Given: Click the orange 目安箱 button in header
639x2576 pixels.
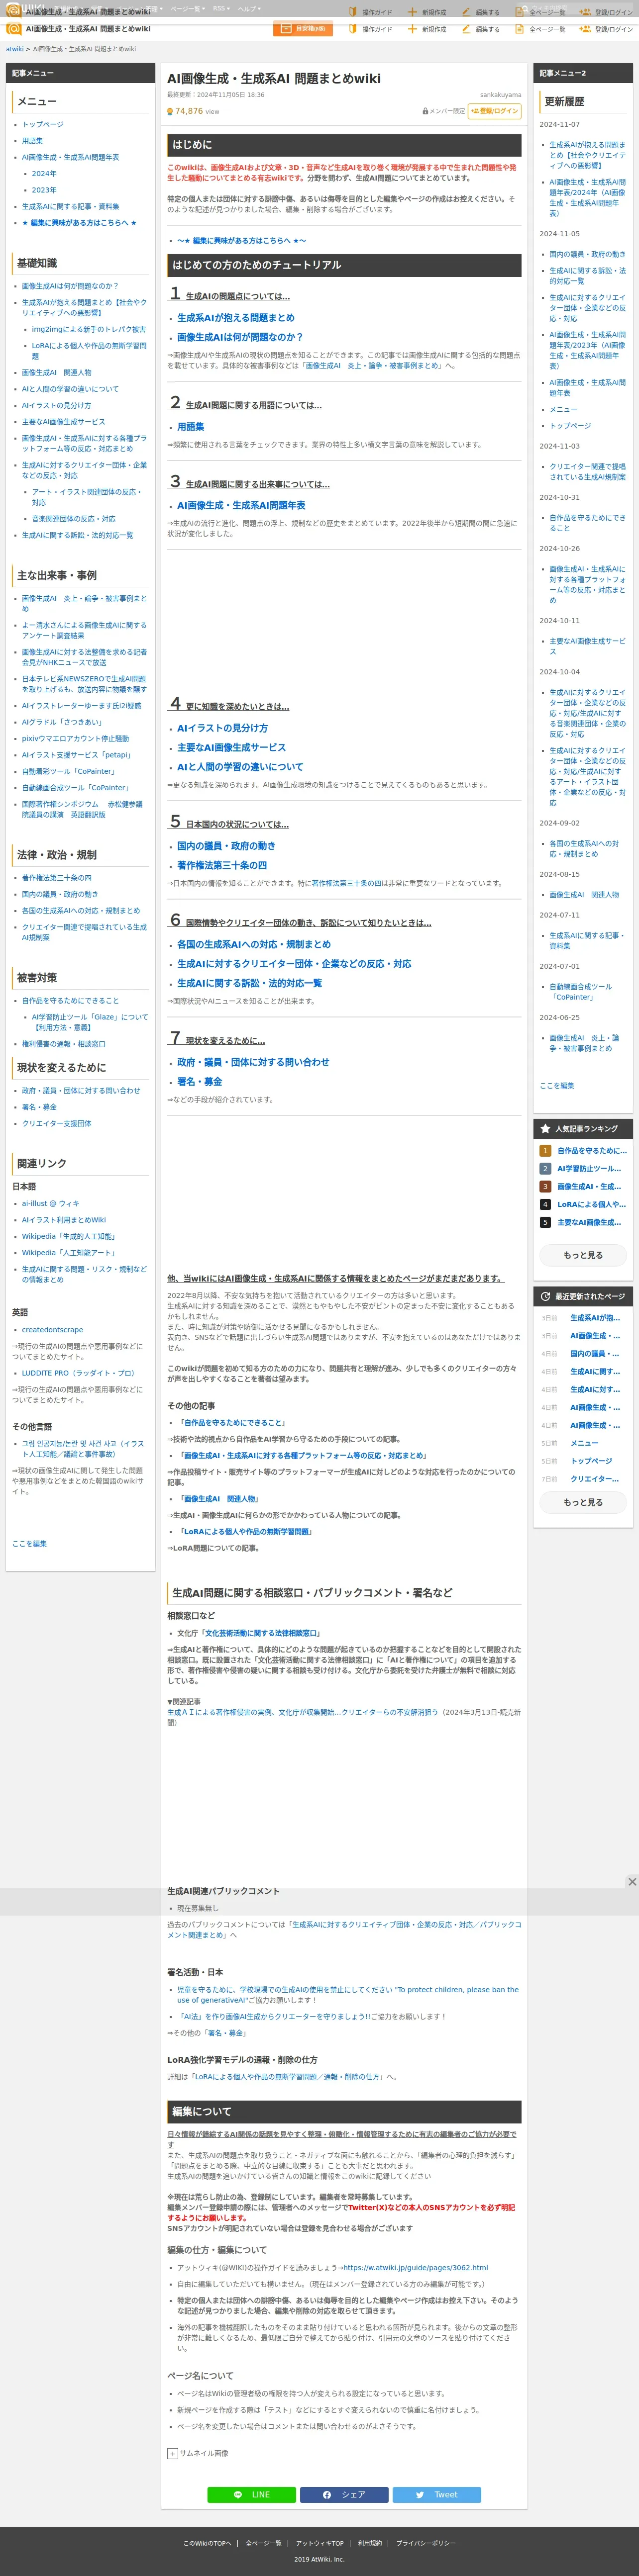Looking at the screenshot, I should point(303,29).
